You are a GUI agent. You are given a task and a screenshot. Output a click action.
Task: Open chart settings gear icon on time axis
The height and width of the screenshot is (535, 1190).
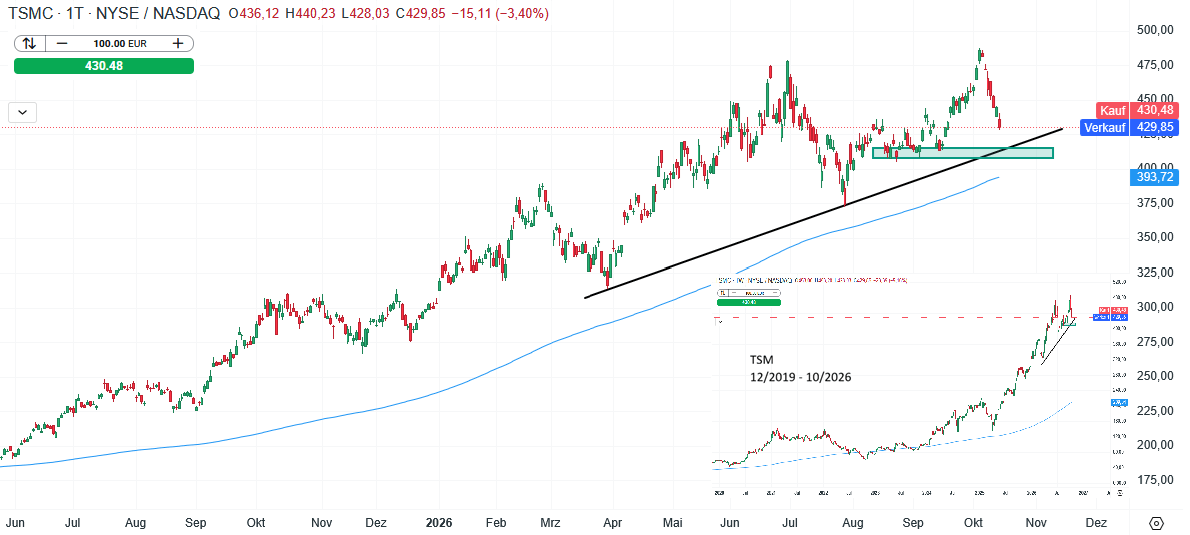[1157, 523]
